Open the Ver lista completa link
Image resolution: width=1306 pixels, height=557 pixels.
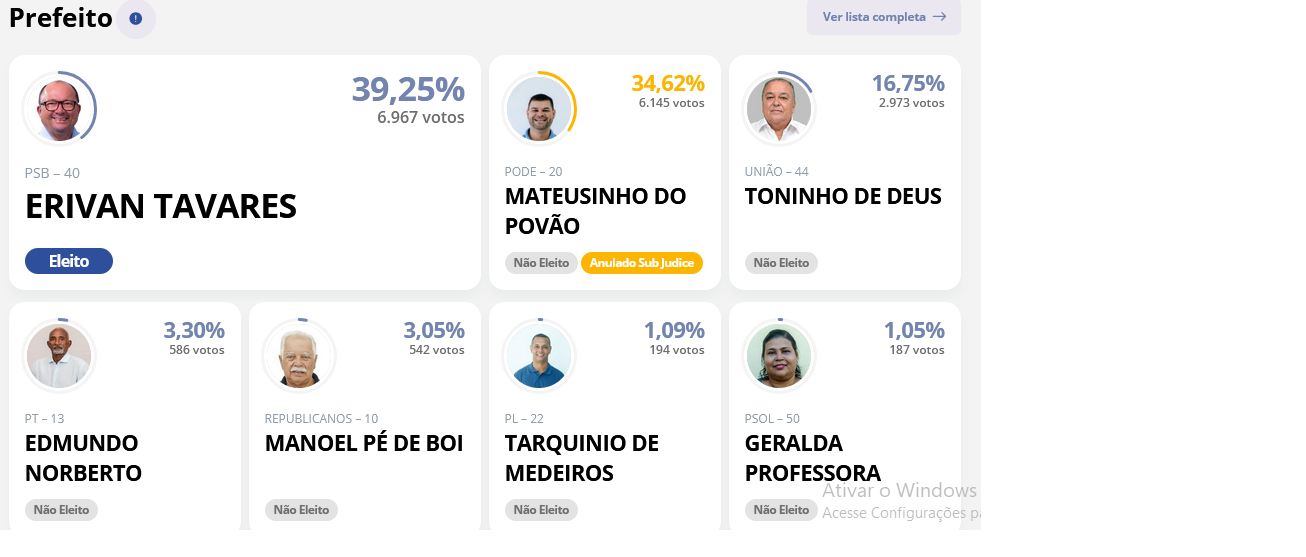click(x=884, y=17)
